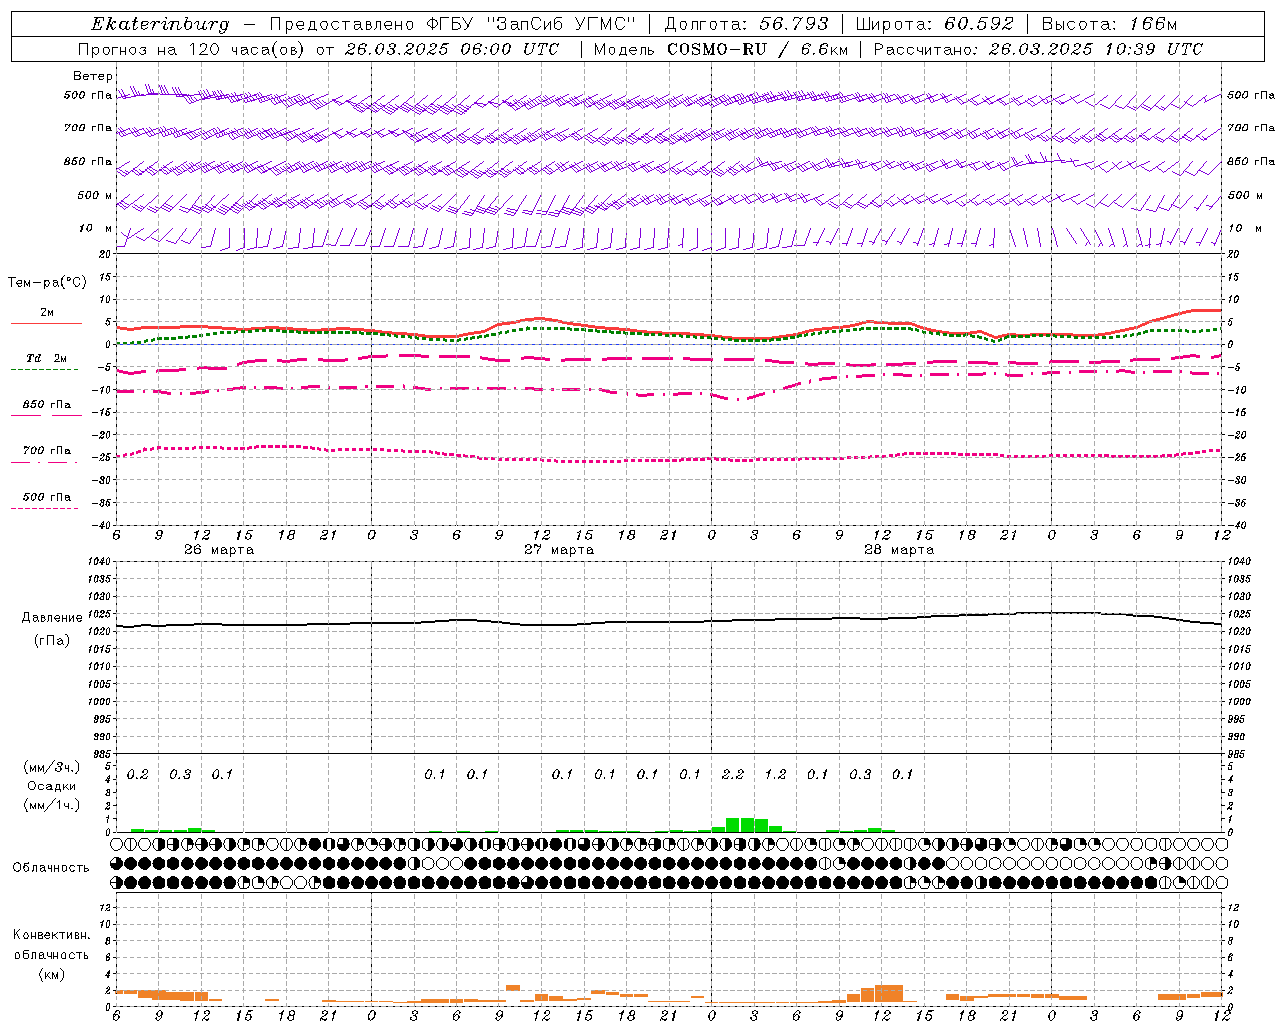This screenshot has height=1024, width=1280.
Task: Click the 26 марта date label
Action: tap(219, 550)
